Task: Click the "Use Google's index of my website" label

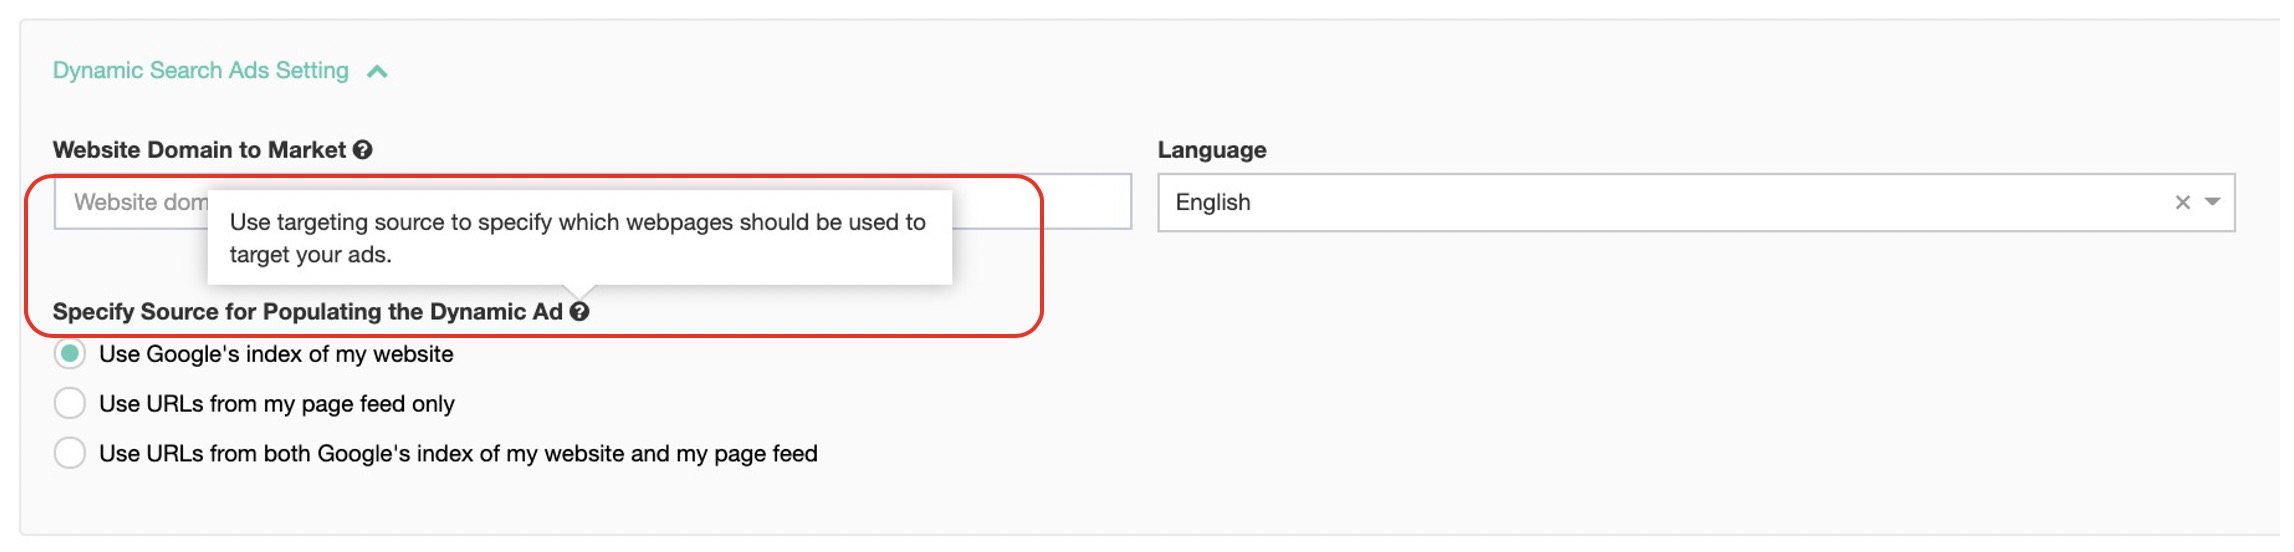Action: (276, 355)
